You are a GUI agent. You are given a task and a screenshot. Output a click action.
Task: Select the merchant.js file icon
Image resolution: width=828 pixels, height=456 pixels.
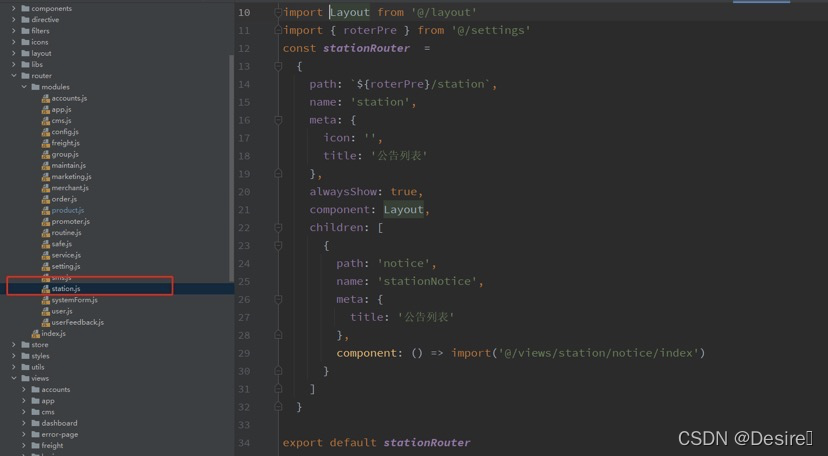point(46,188)
